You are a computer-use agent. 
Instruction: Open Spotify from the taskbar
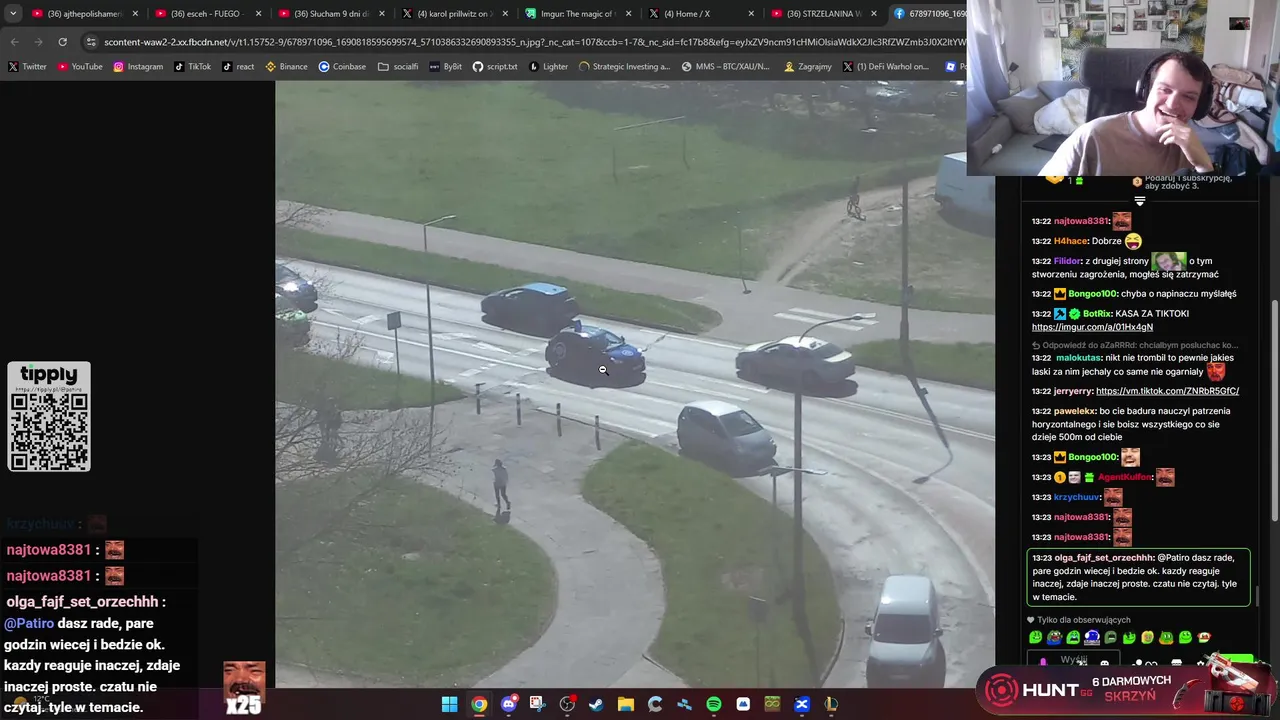pyautogui.click(x=714, y=704)
